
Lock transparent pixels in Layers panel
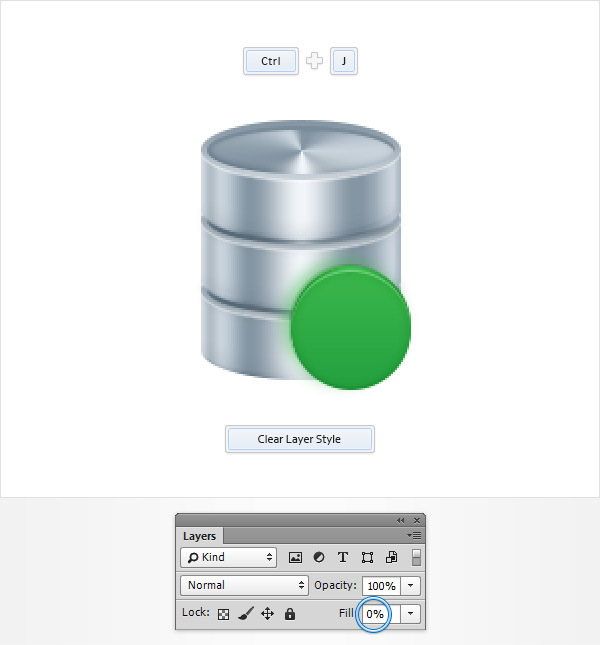(x=223, y=614)
